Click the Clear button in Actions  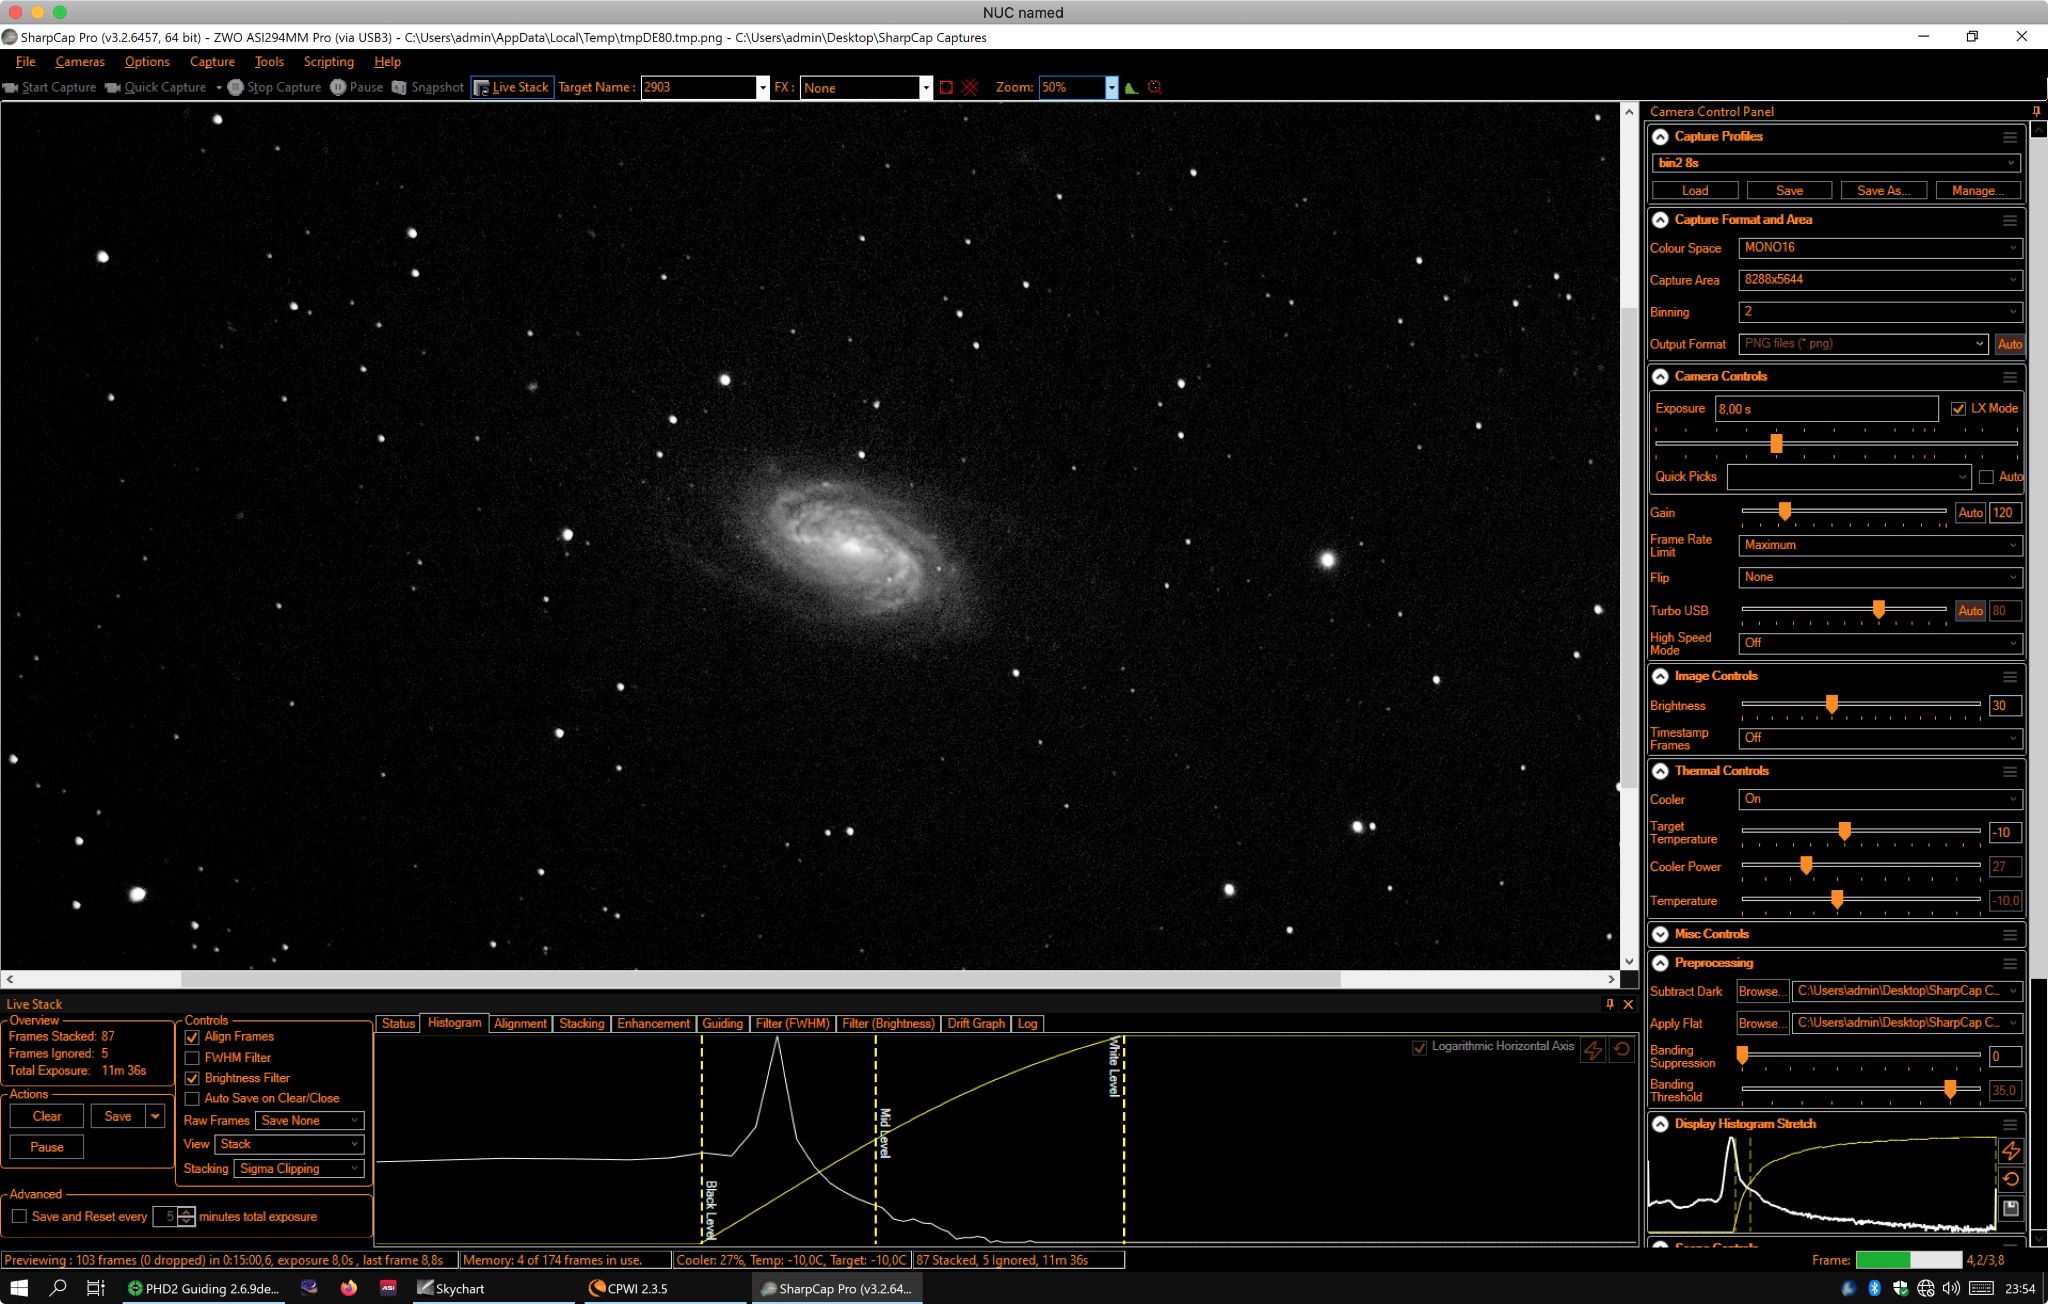coord(47,1117)
